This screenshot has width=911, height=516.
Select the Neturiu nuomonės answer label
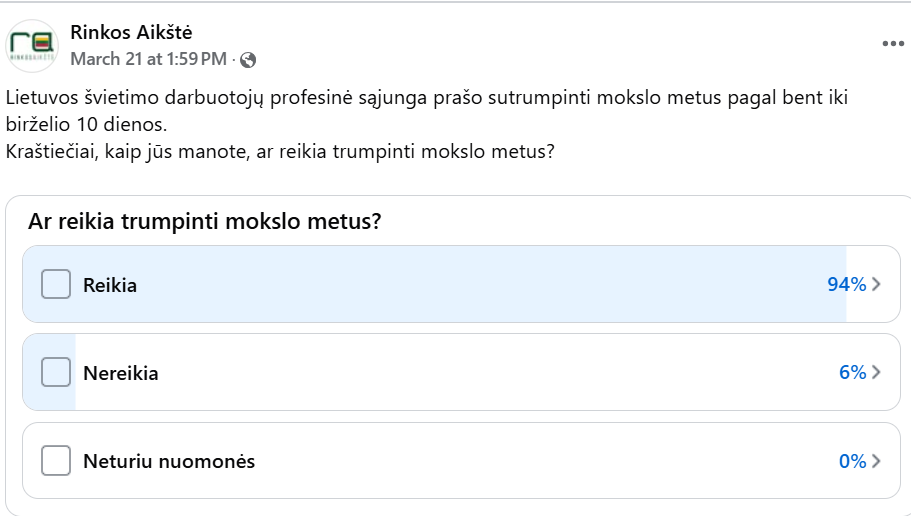coord(169,461)
